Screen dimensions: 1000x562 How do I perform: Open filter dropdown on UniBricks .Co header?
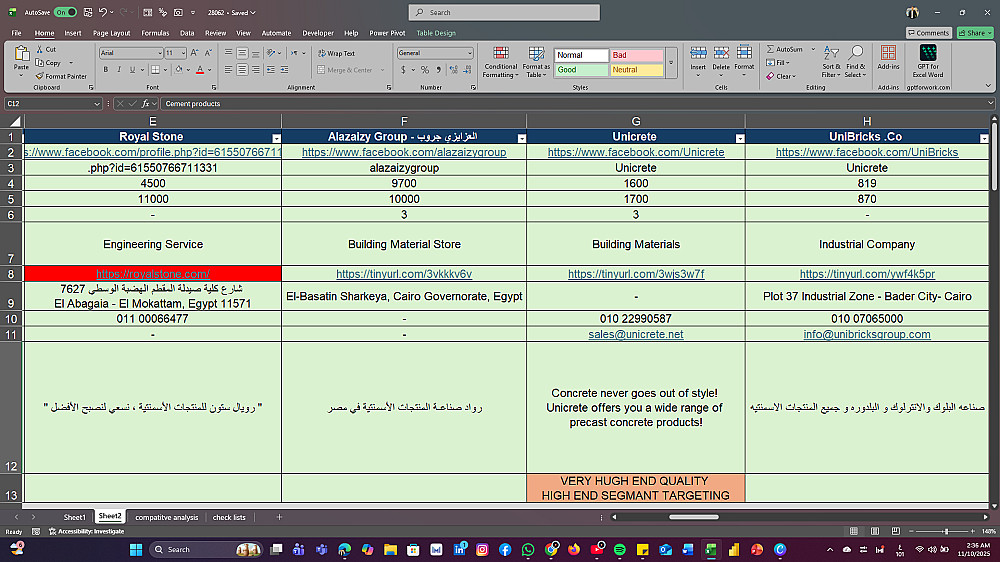tap(984, 138)
